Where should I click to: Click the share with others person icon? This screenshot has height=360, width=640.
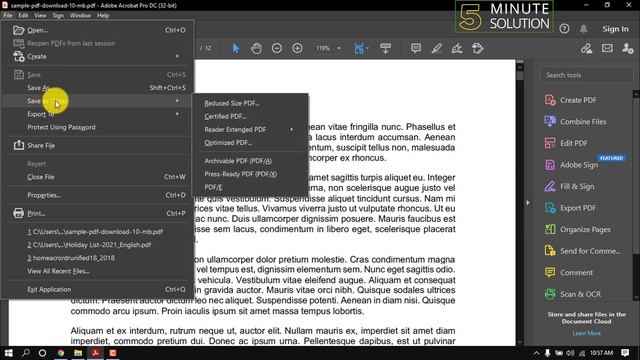[628, 48]
